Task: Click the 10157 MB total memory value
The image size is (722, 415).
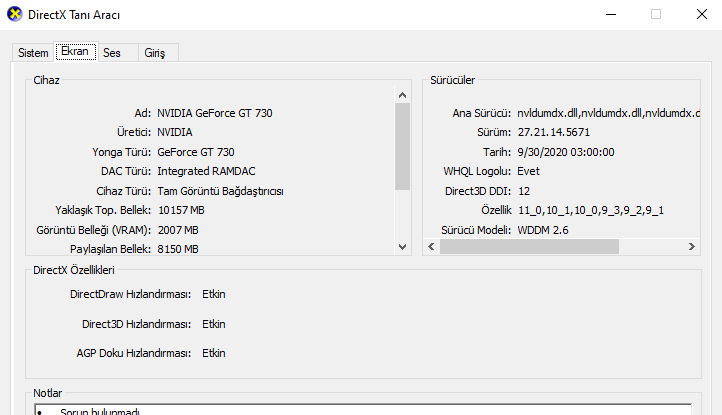Action: 181,210
